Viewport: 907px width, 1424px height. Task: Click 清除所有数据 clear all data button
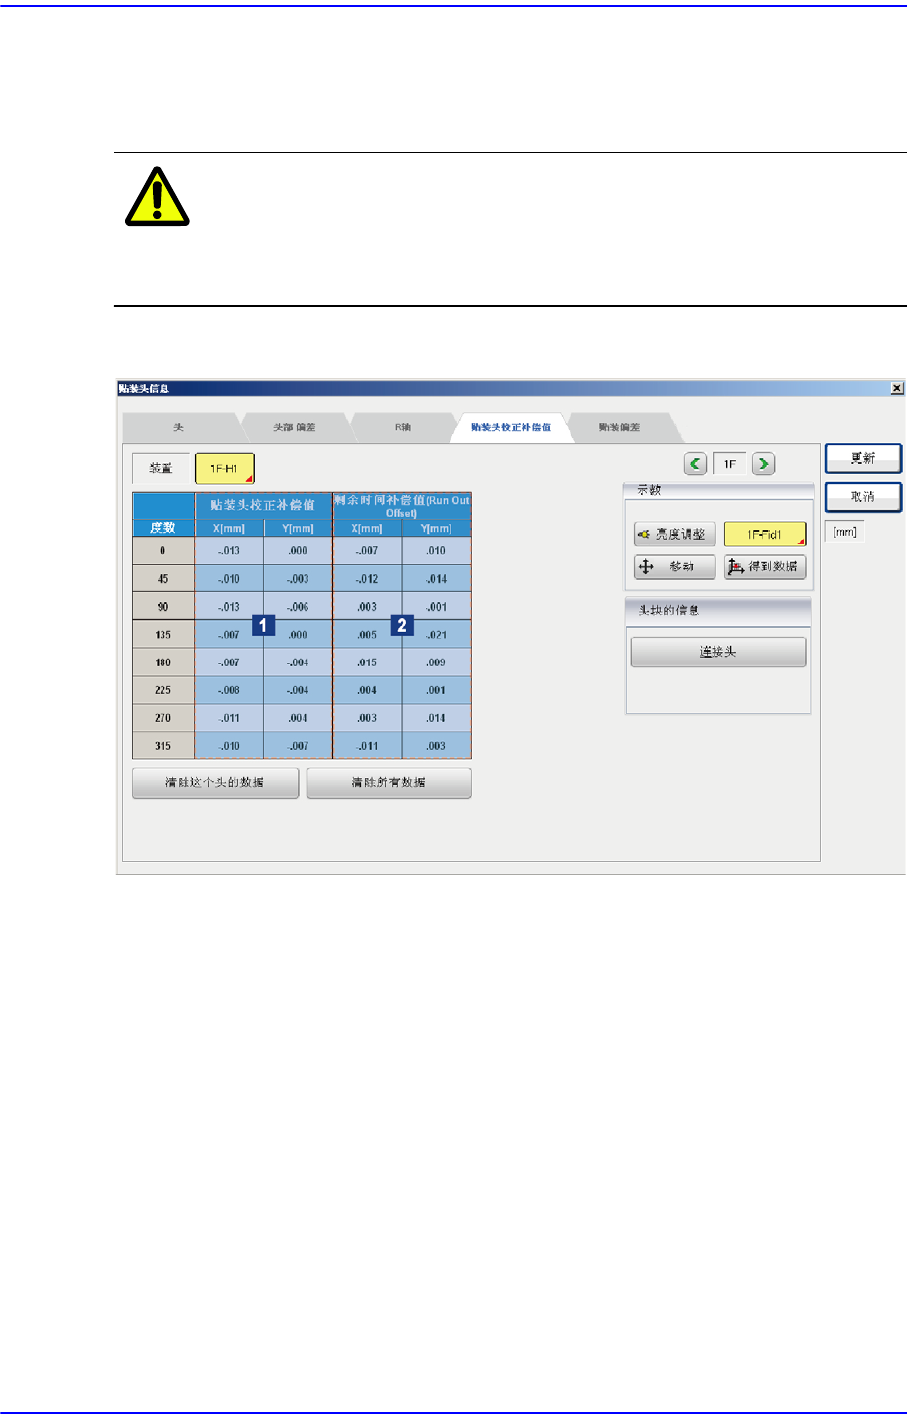pos(388,782)
